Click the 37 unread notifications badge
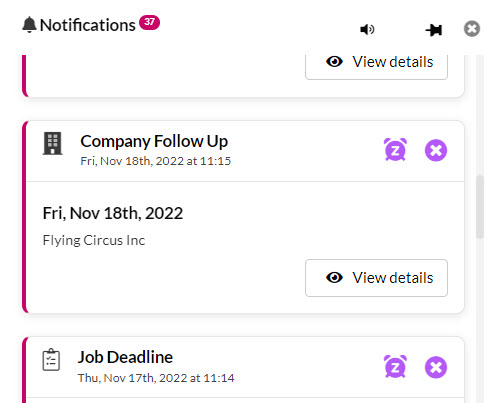Viewport: 494px width, 403px height. pos(149,22)
